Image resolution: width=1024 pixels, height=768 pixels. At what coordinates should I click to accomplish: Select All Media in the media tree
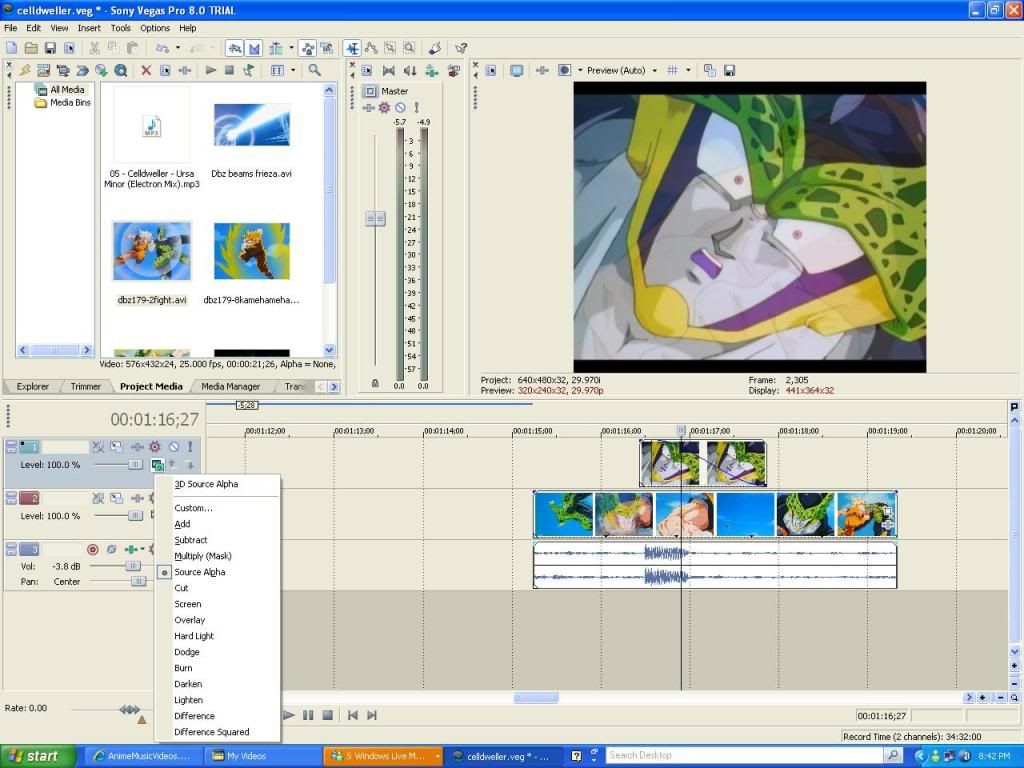(67, 89)
